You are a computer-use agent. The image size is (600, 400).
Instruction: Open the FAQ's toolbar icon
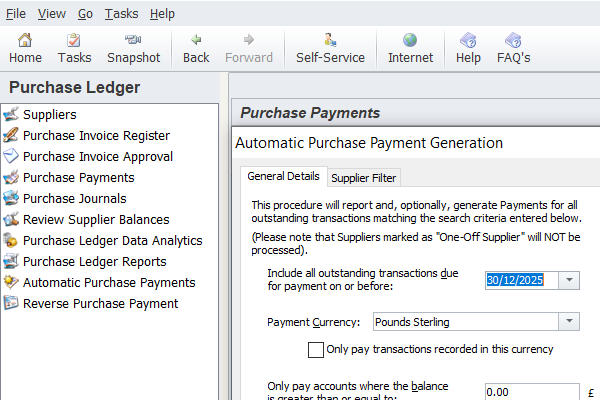click(x=513, y=40)
